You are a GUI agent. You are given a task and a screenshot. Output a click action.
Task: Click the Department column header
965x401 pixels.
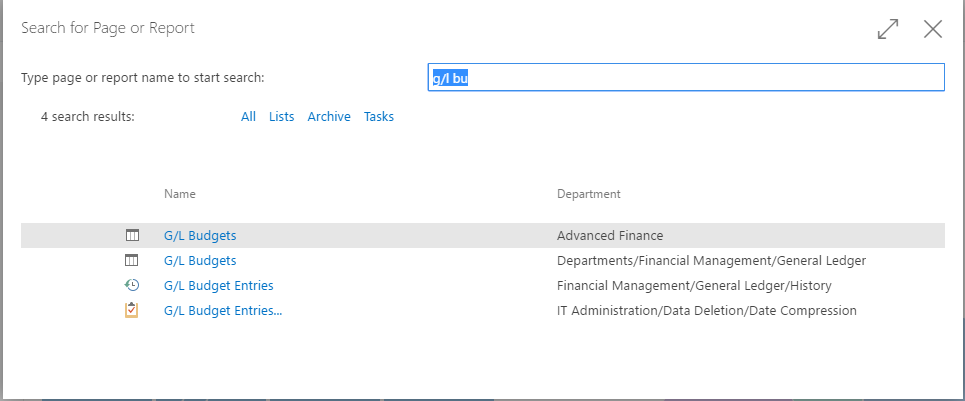(x=588, y=194)
